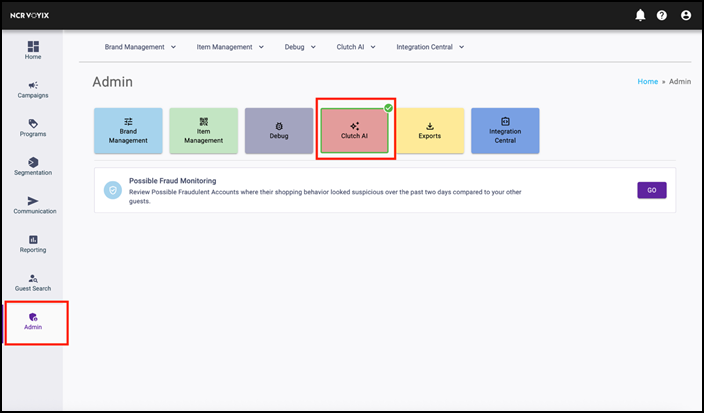Screen dimensions: 704x413
Task: Open the help question mark icon
Action: click(662, 15)
